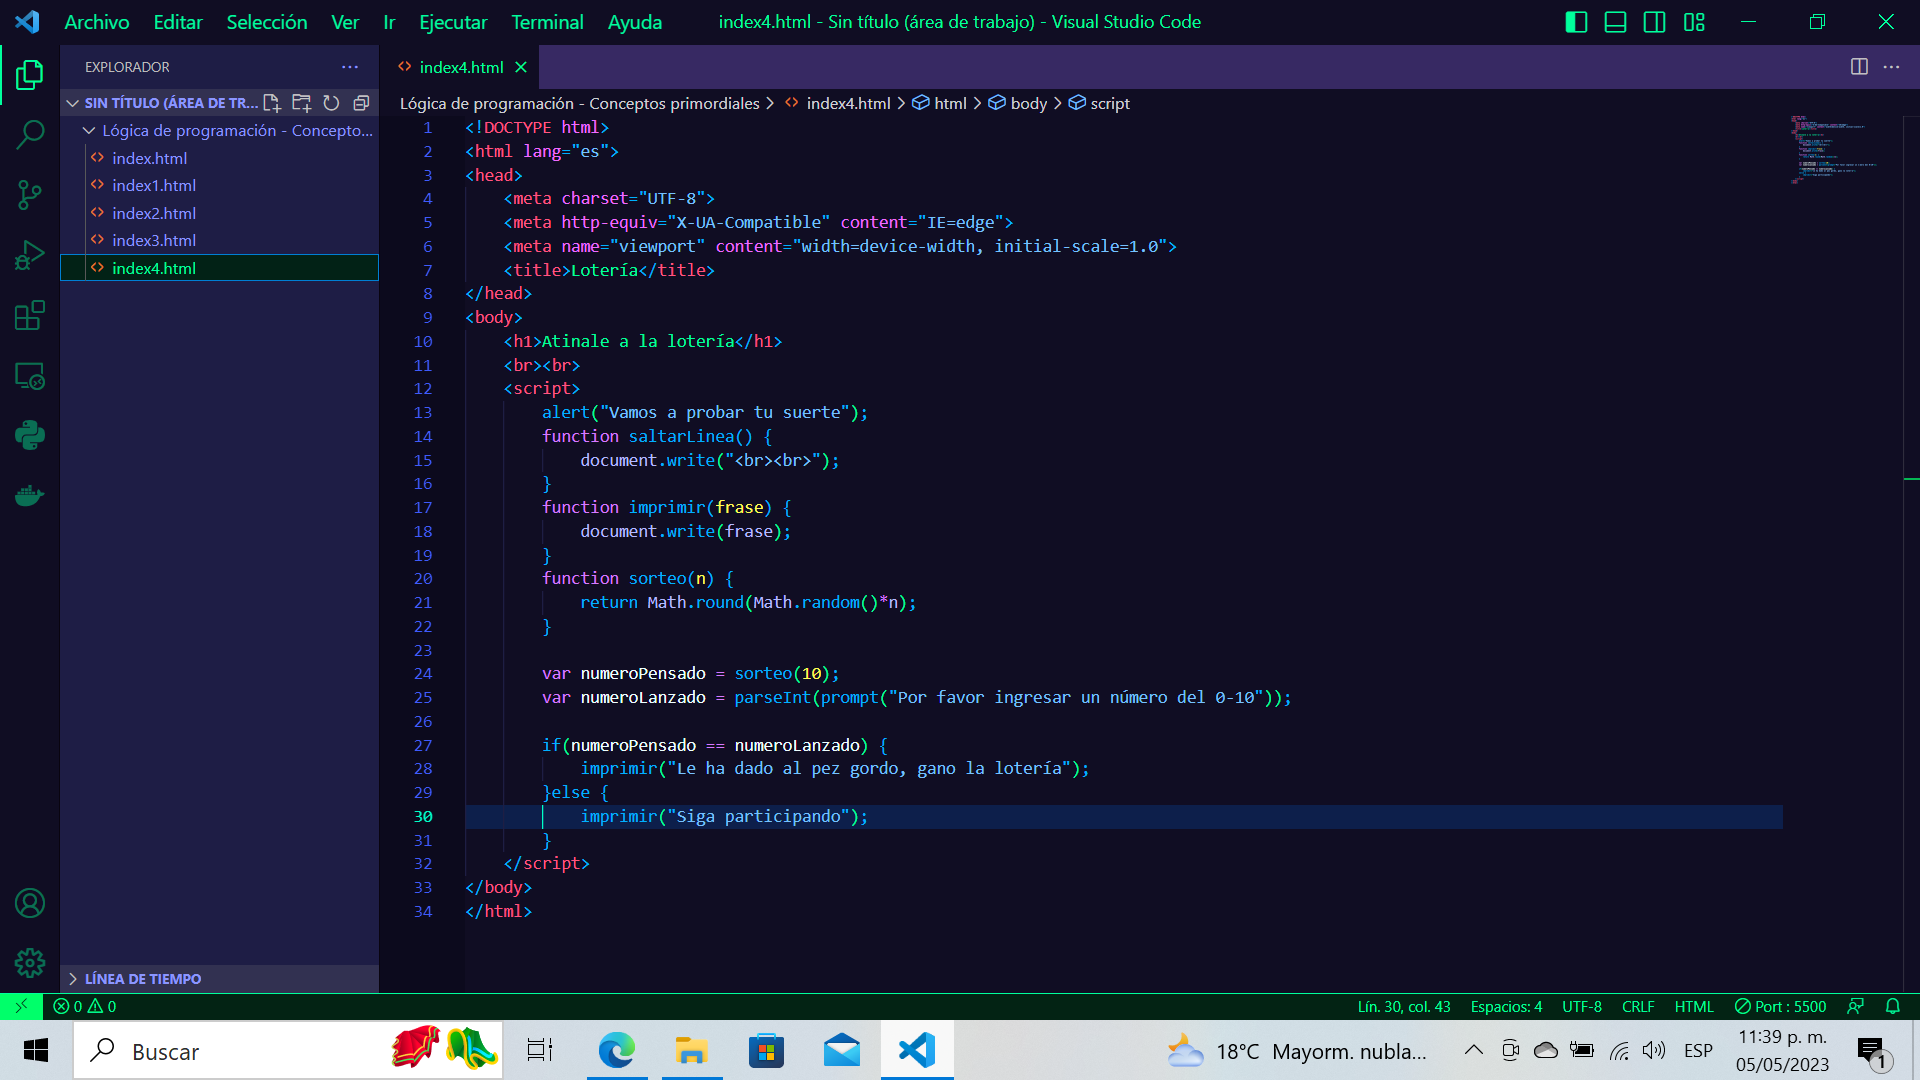Click the New File icon in explorer
Screen dimensions: 1920x1080
tap(271, 102)
